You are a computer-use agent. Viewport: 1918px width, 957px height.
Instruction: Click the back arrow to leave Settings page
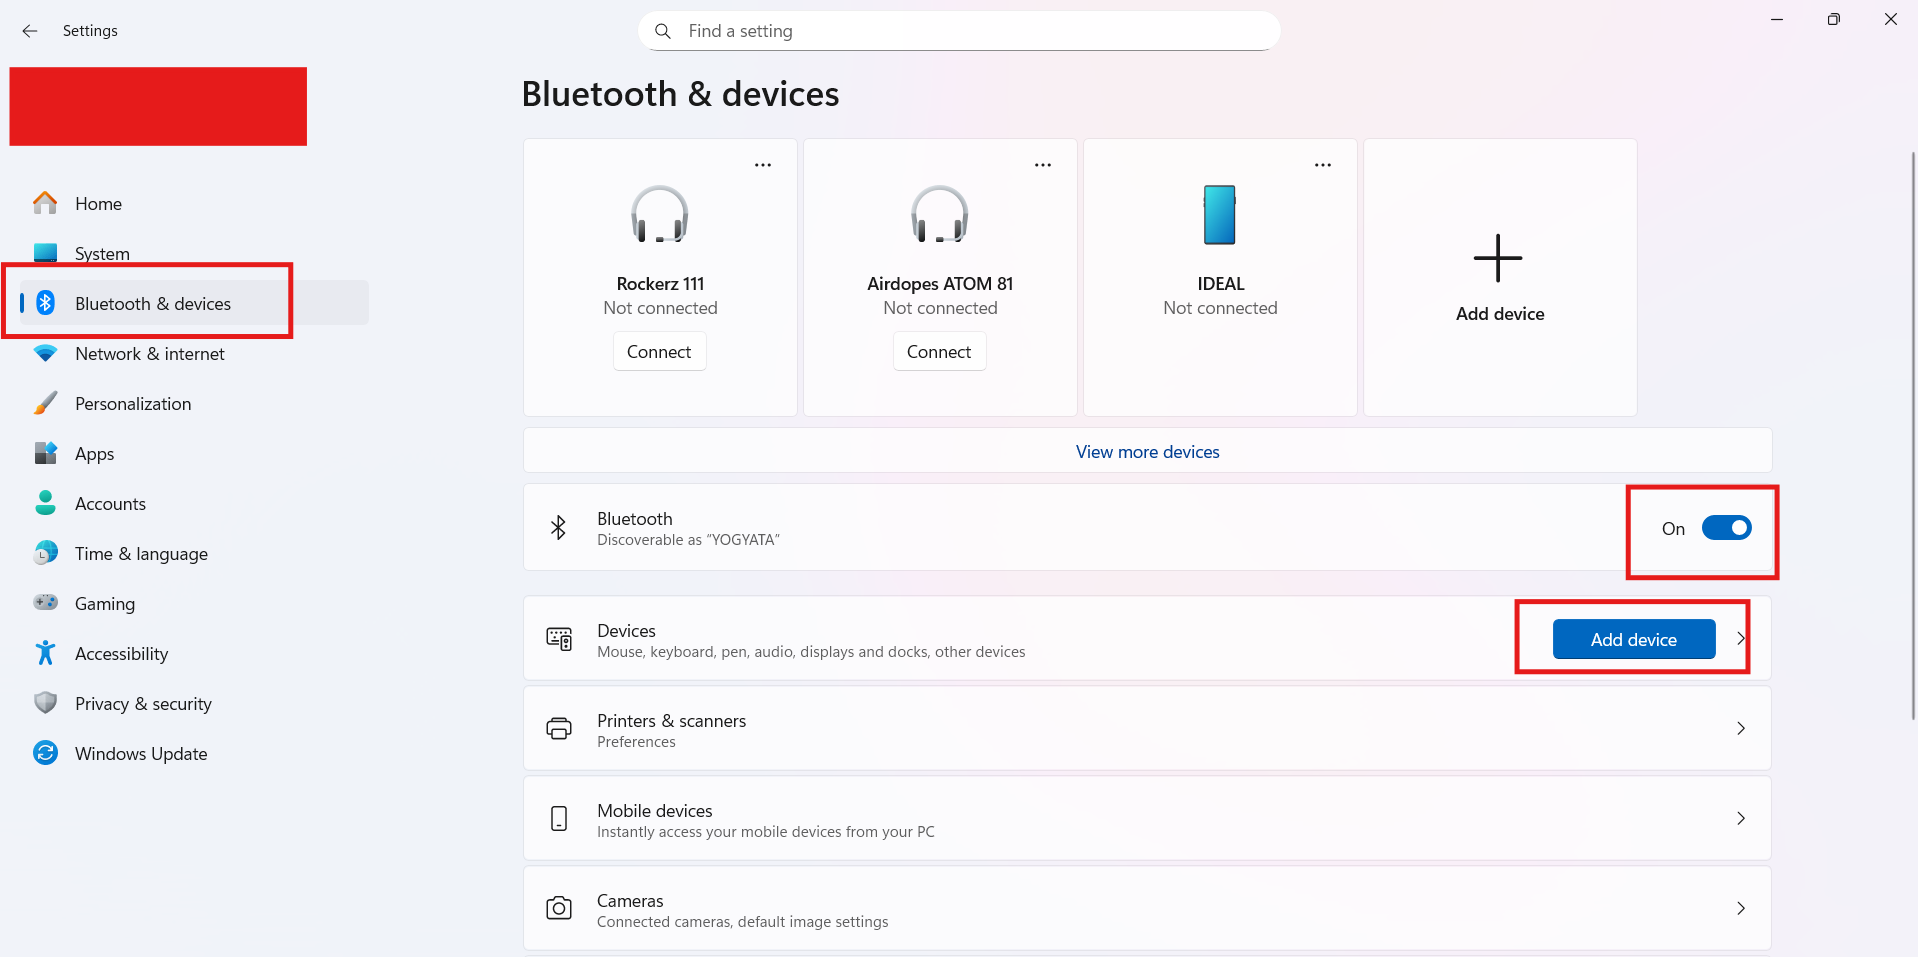click(29, 31)
